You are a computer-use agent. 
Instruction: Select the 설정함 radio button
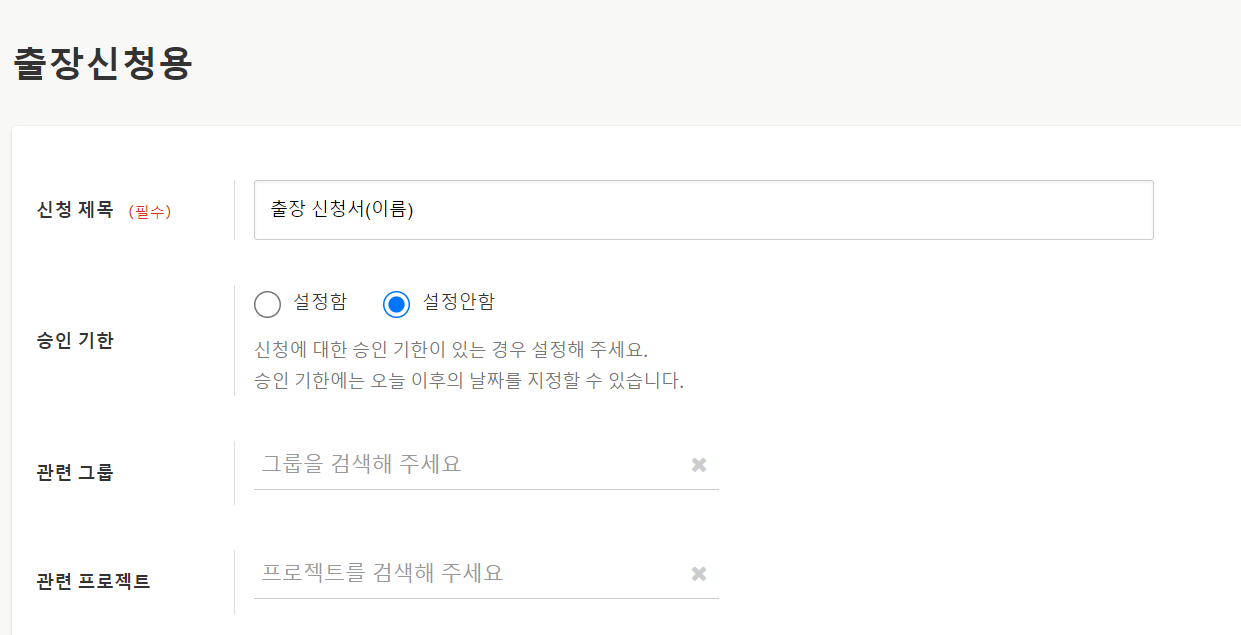268,304
